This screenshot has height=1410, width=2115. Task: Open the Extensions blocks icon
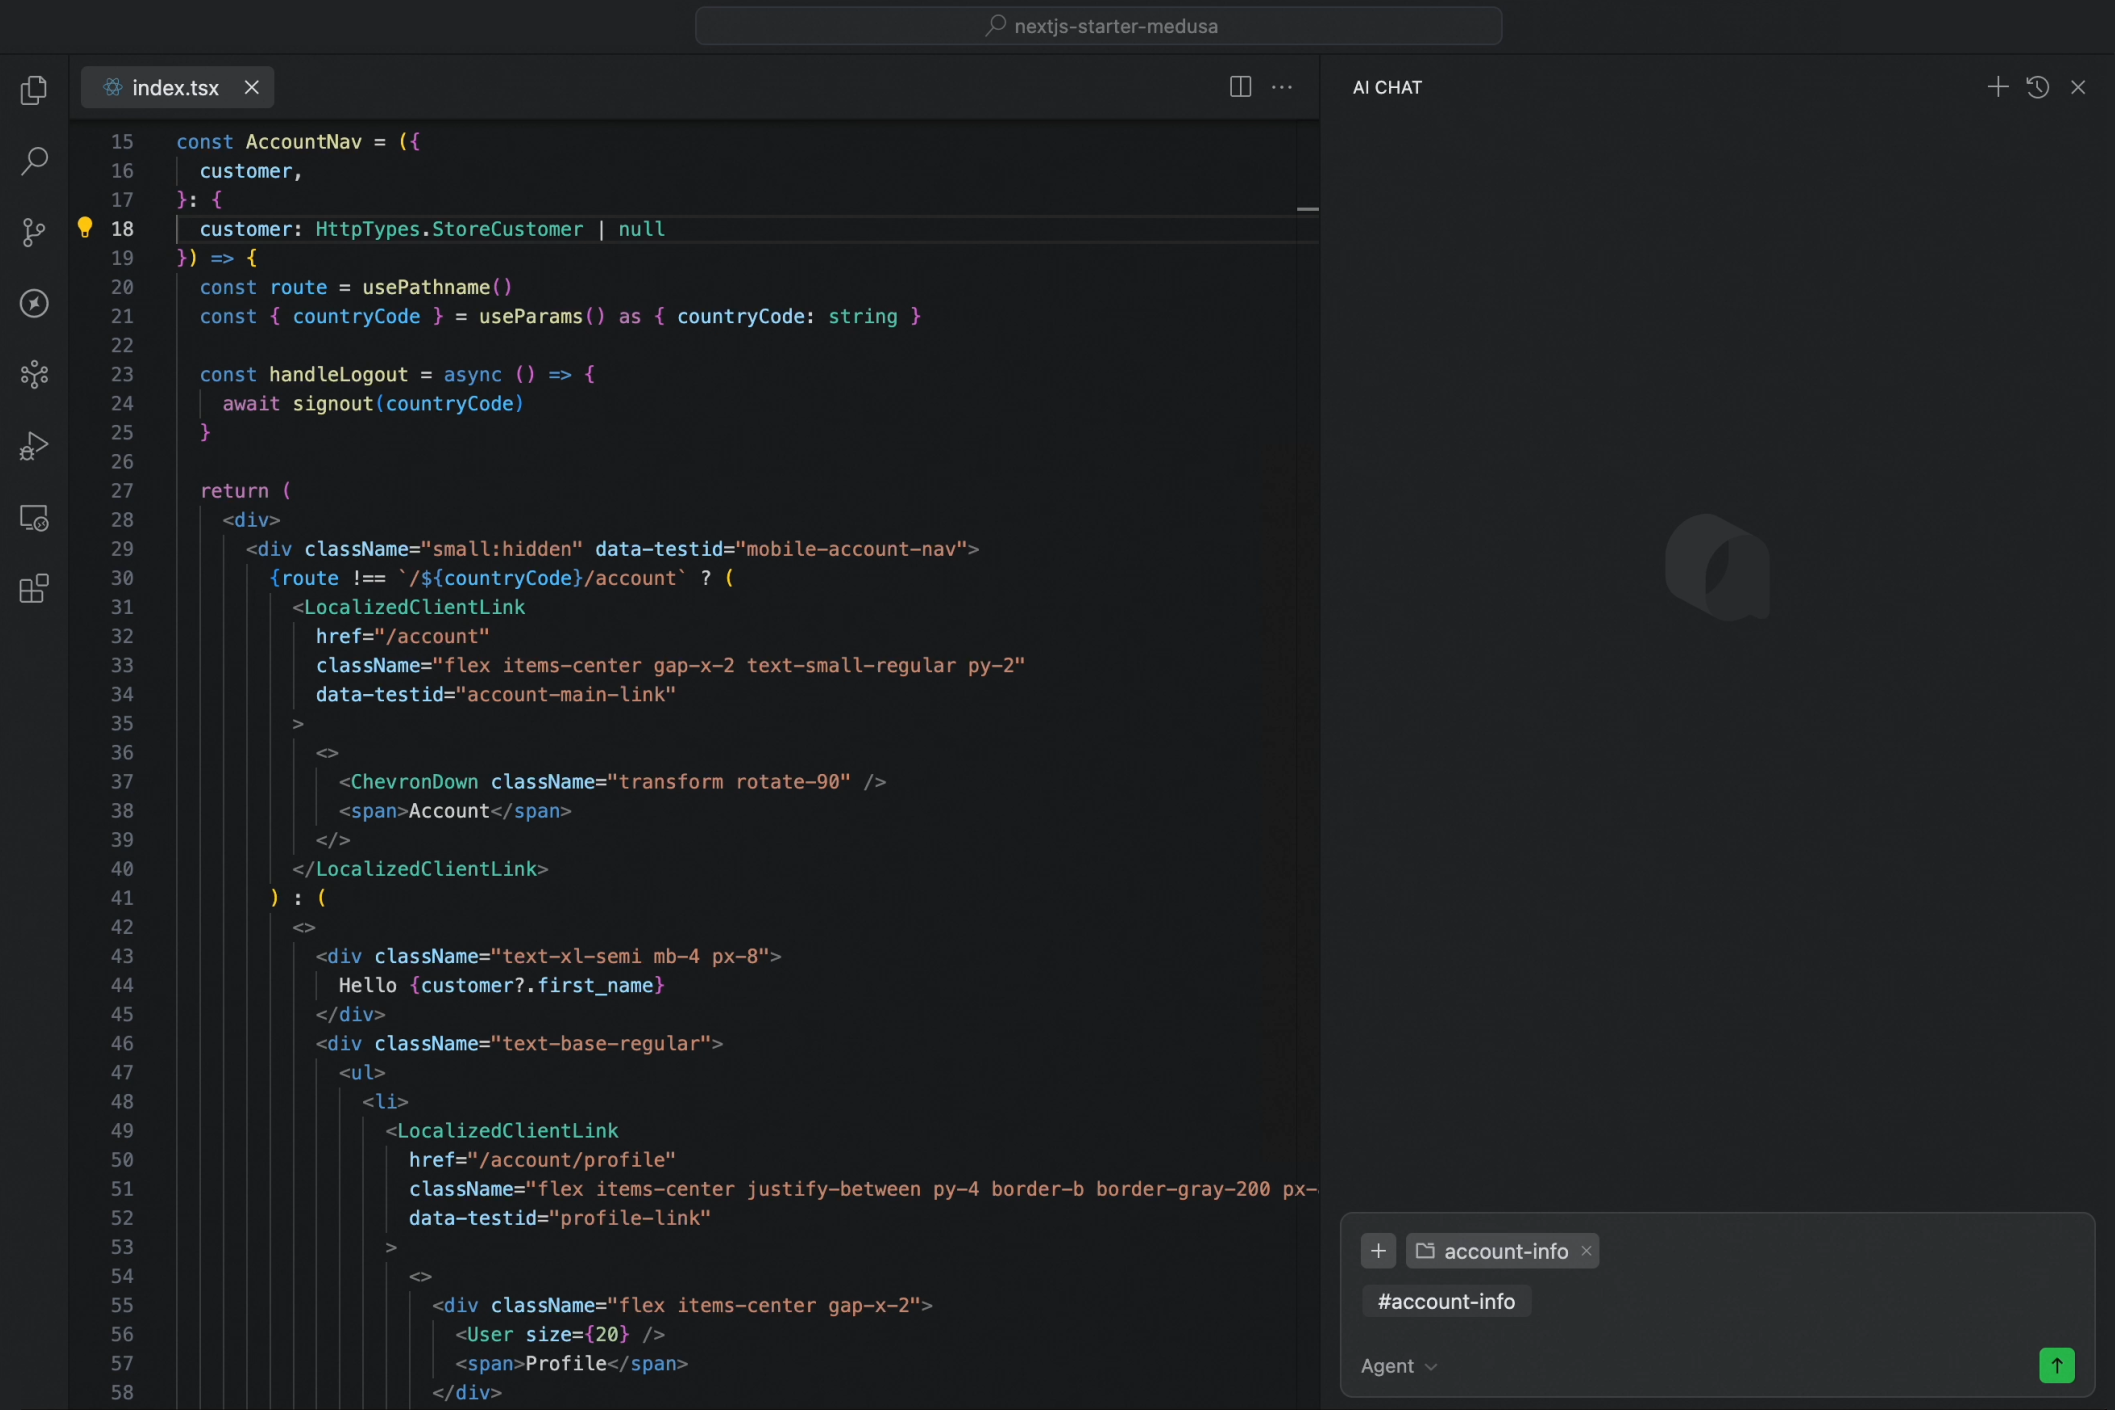tap(34, 589)
